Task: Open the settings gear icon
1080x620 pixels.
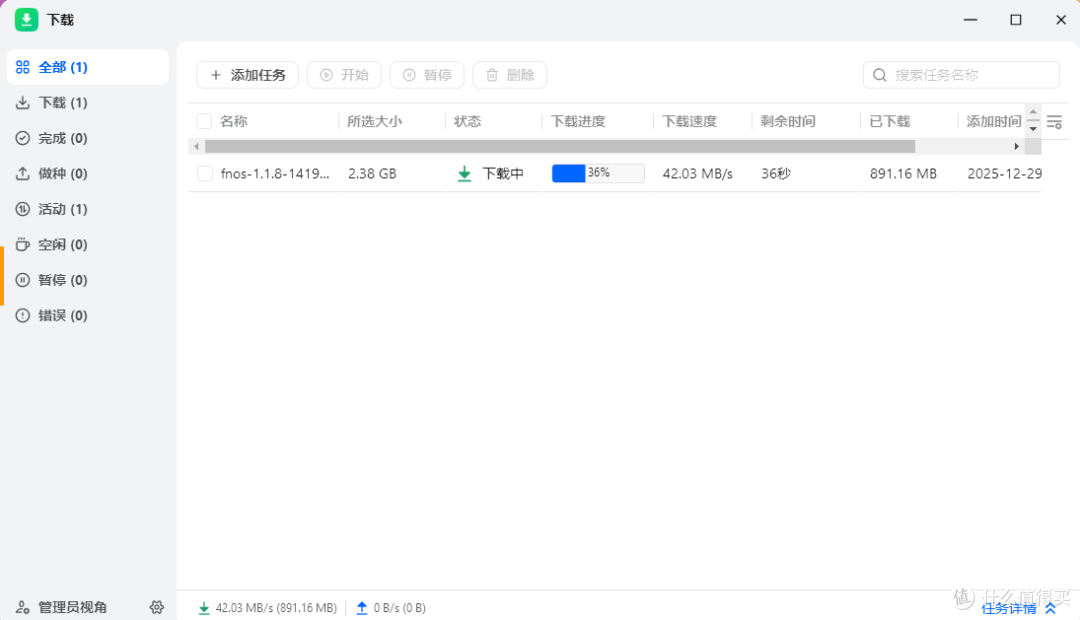Action: tap(157, 607)
